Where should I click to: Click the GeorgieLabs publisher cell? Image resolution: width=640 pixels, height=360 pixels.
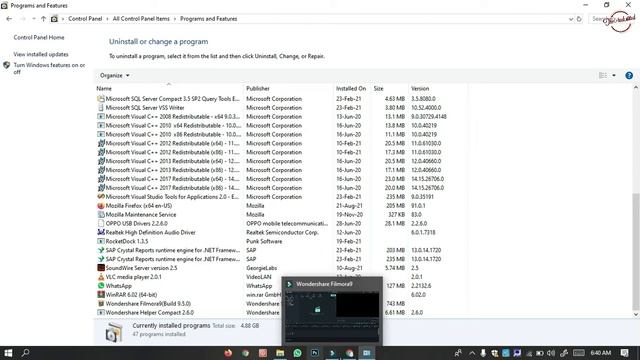pos(262,268)
